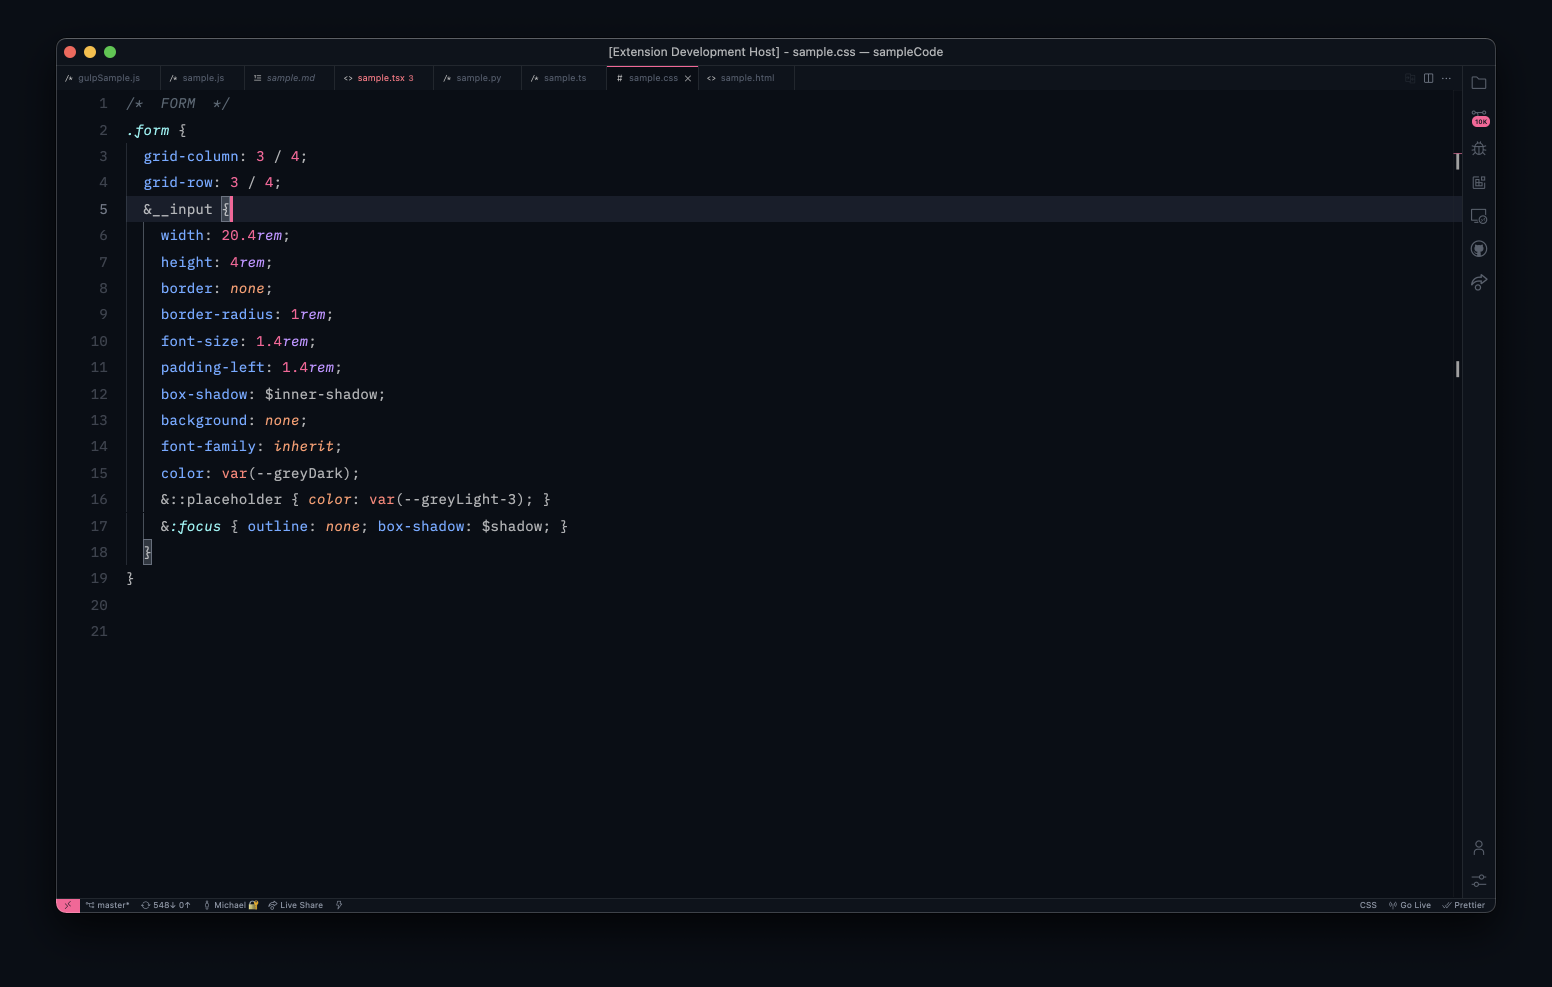
Task: Switch to the sample.tsx tab
Action: [380, 78]
